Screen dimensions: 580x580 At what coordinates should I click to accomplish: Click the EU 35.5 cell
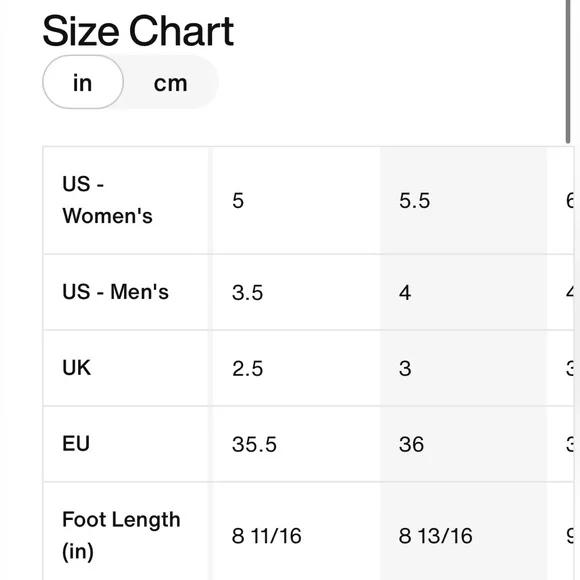pos(296,444)
